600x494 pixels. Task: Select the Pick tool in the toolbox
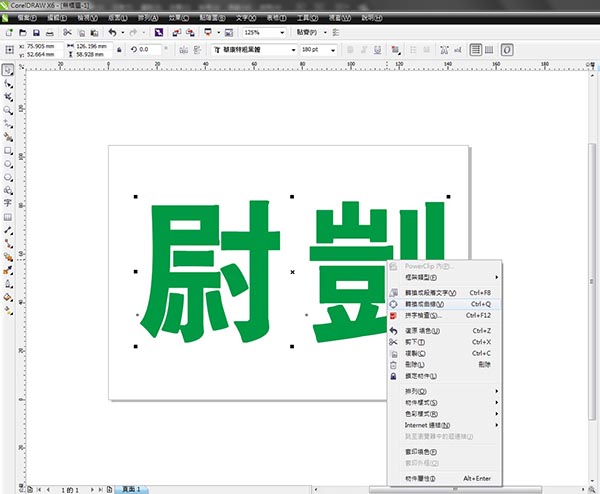click(x=8, y=70)
